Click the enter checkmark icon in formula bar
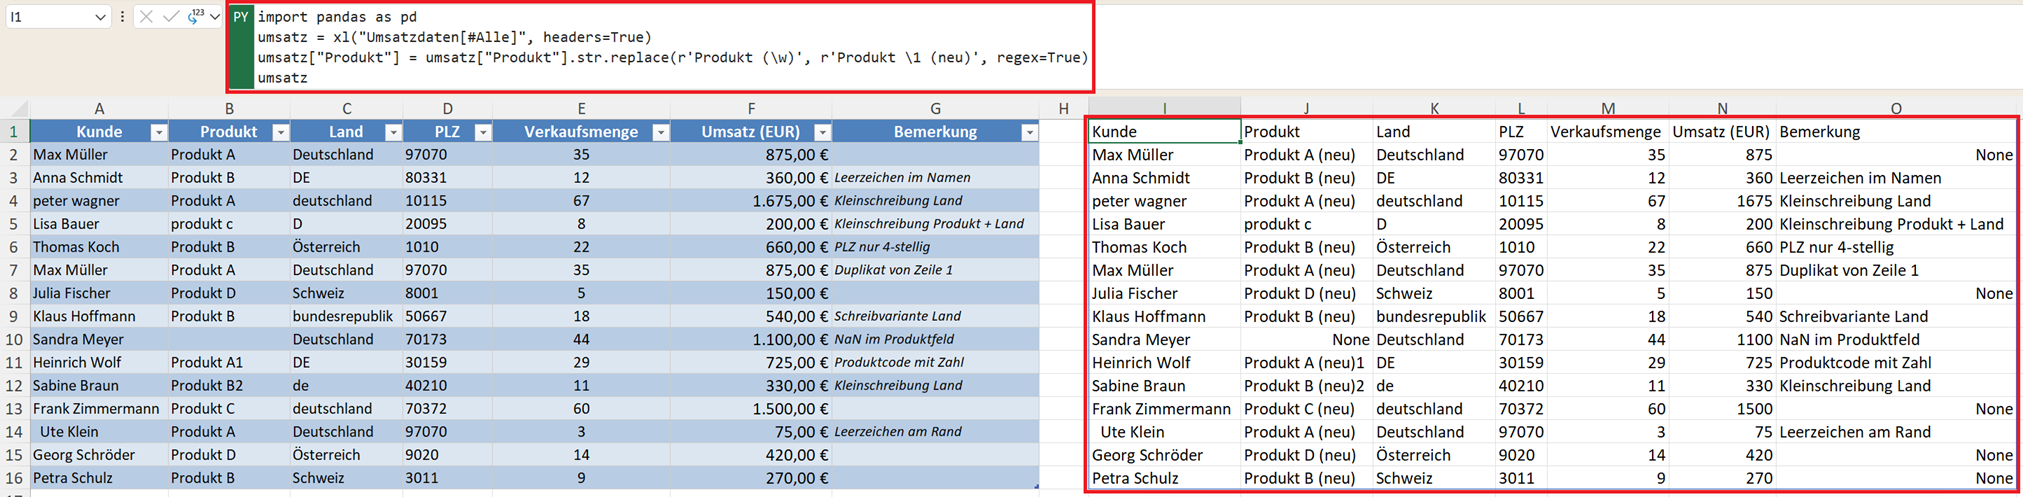Image resolution: width=2023 pixels, height=497 pixels. [171, 17]
